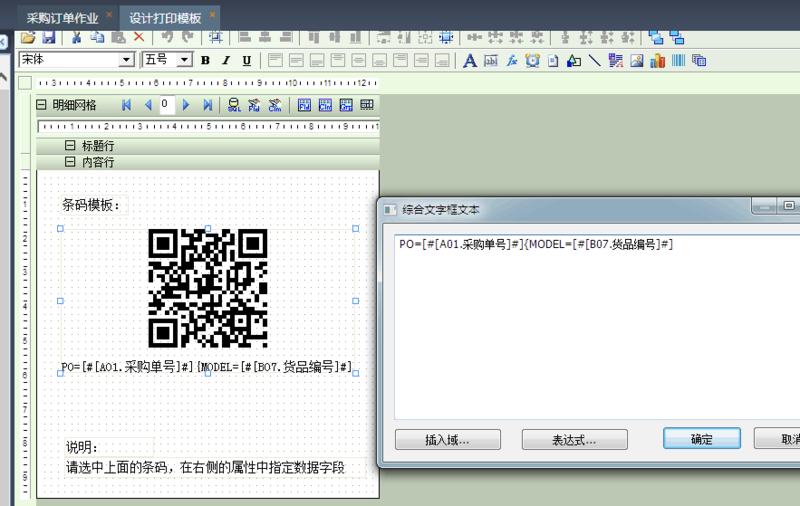Click the Grp grid icon
800x506 pixels.
346,105
